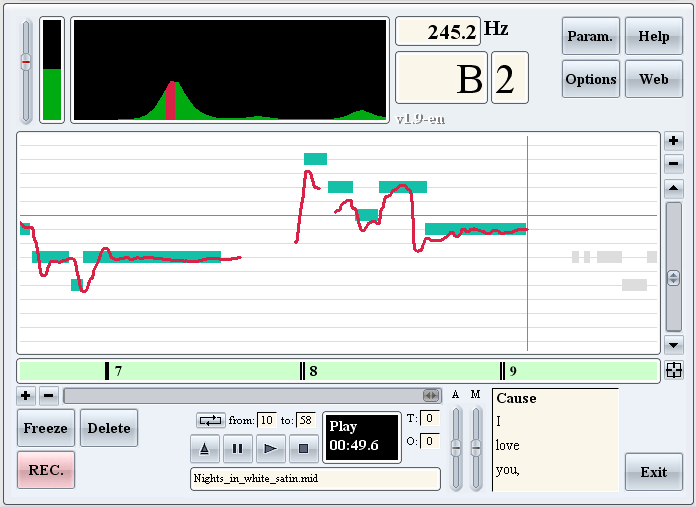Click the green input level meter
Image resolution: width=696 pixels, height=507 pixels.
tap(52, 70)
